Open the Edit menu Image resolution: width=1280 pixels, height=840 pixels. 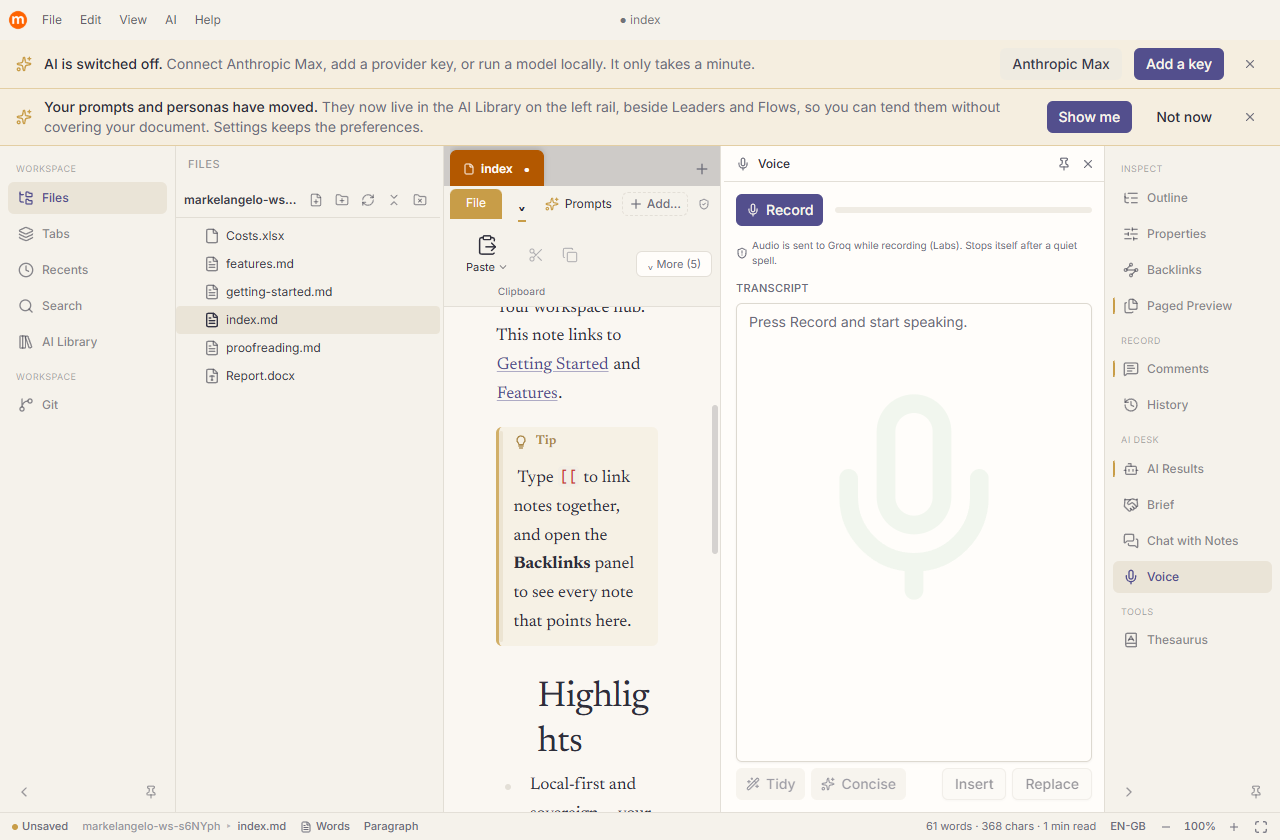(x=91, y=20)
